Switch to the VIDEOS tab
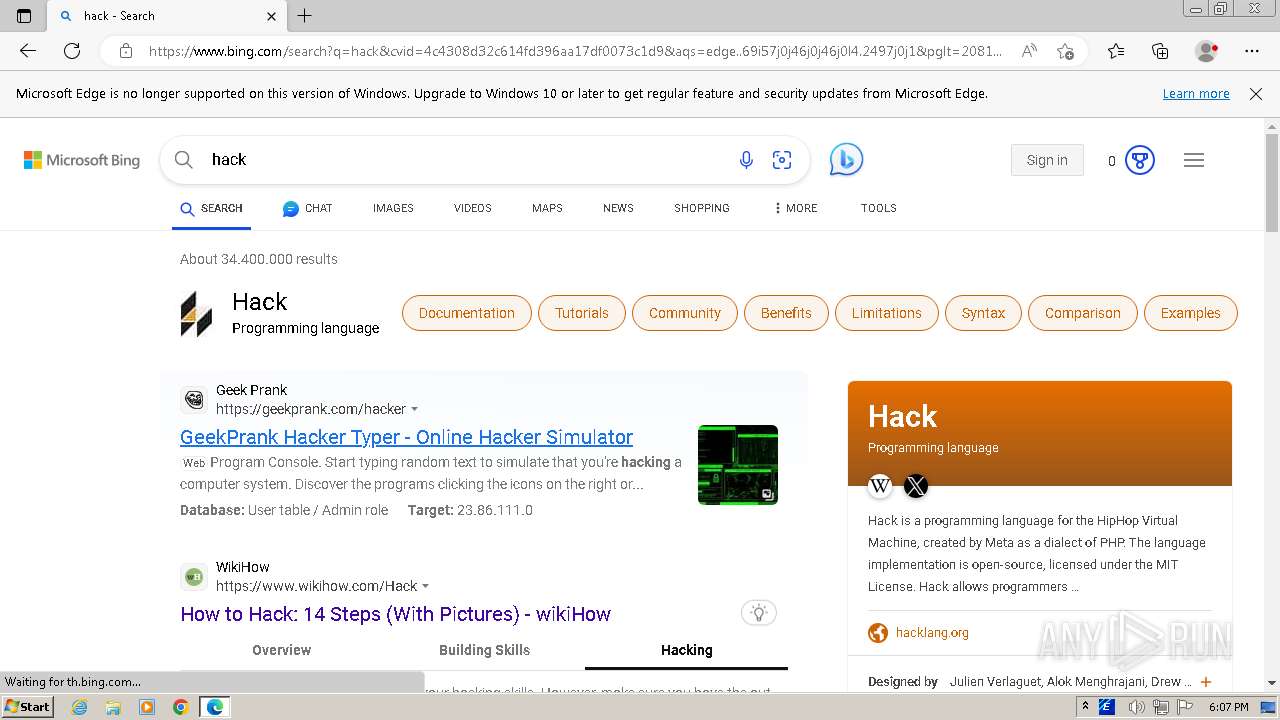Image resolution: width=1280 pixels, height=720 pixels. click(x=473, y=208)
